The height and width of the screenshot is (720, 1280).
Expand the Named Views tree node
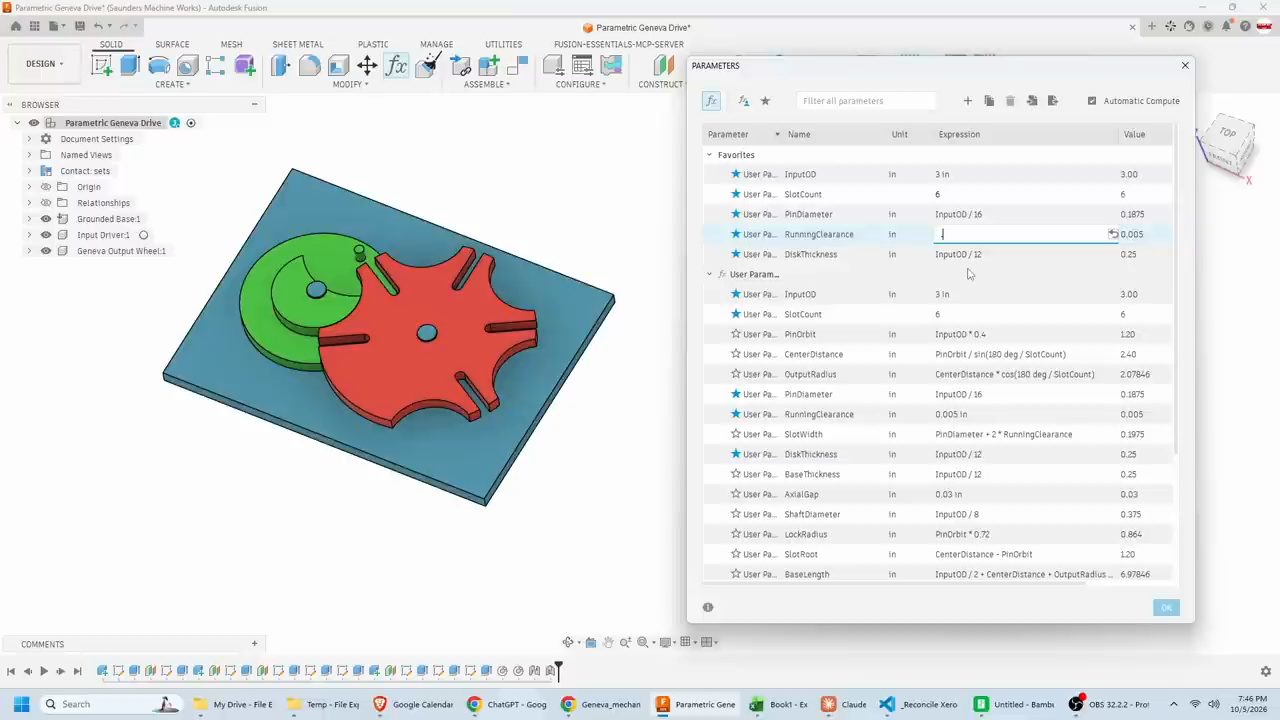(29, 155)
